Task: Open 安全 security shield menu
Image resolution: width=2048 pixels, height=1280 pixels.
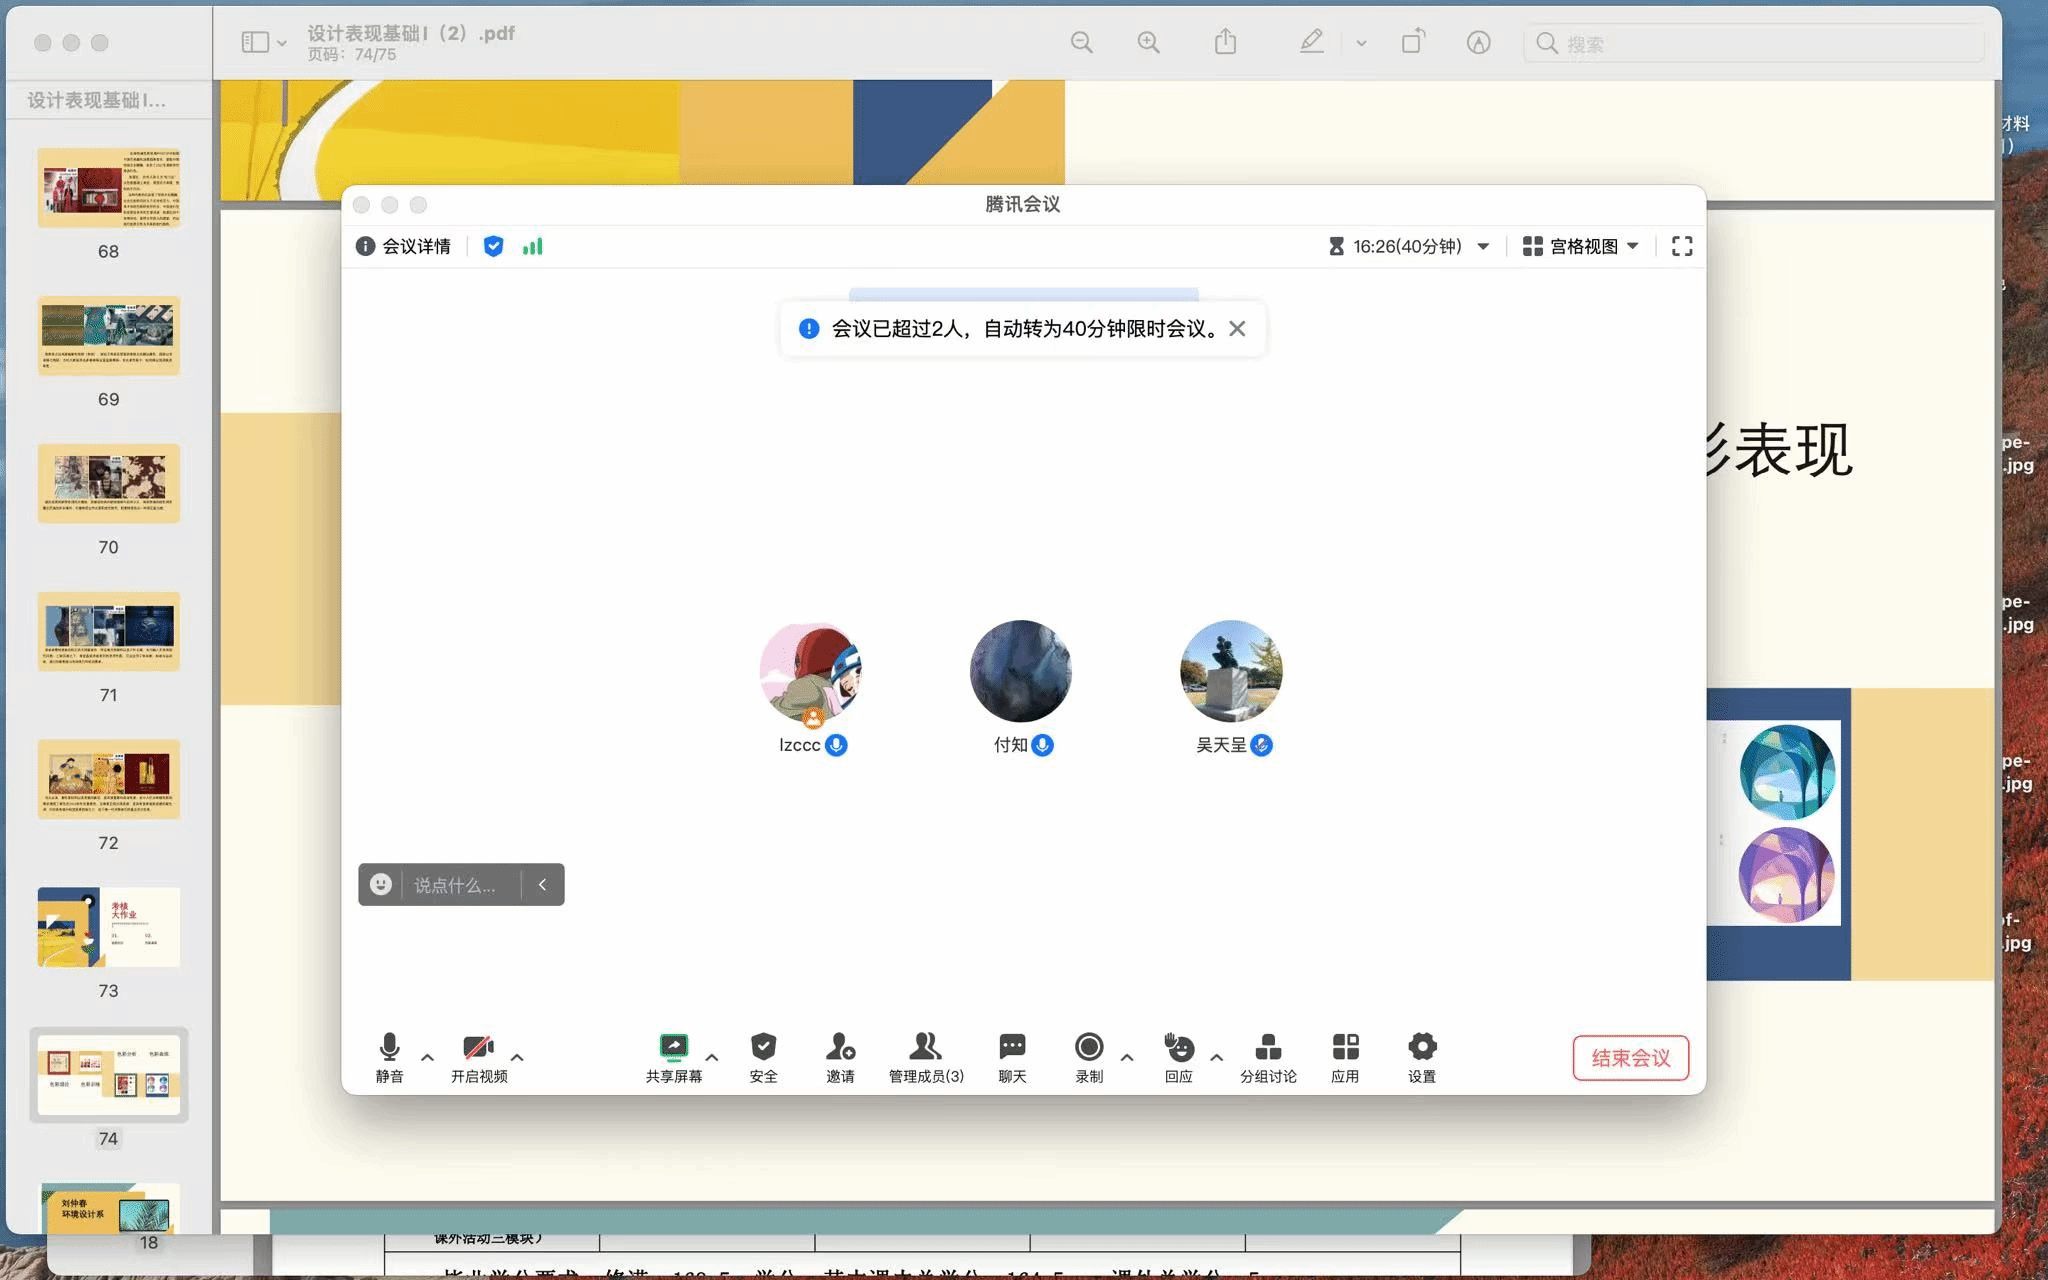Action: [763, 1058]
